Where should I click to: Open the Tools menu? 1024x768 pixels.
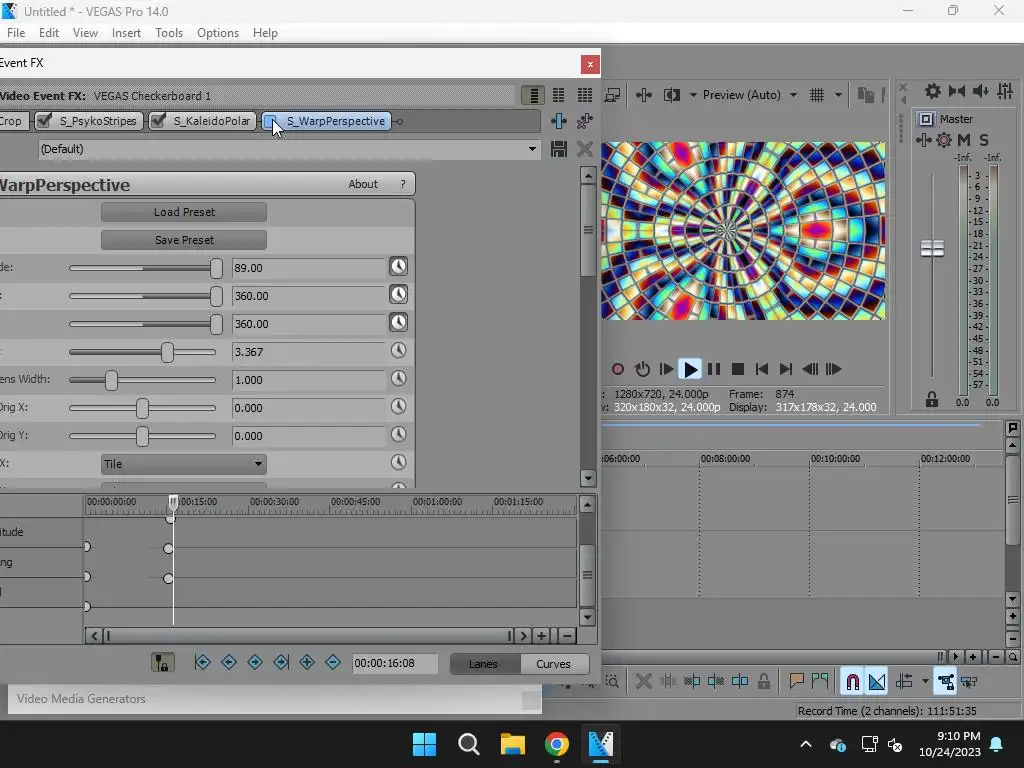[x=168, y=33]
